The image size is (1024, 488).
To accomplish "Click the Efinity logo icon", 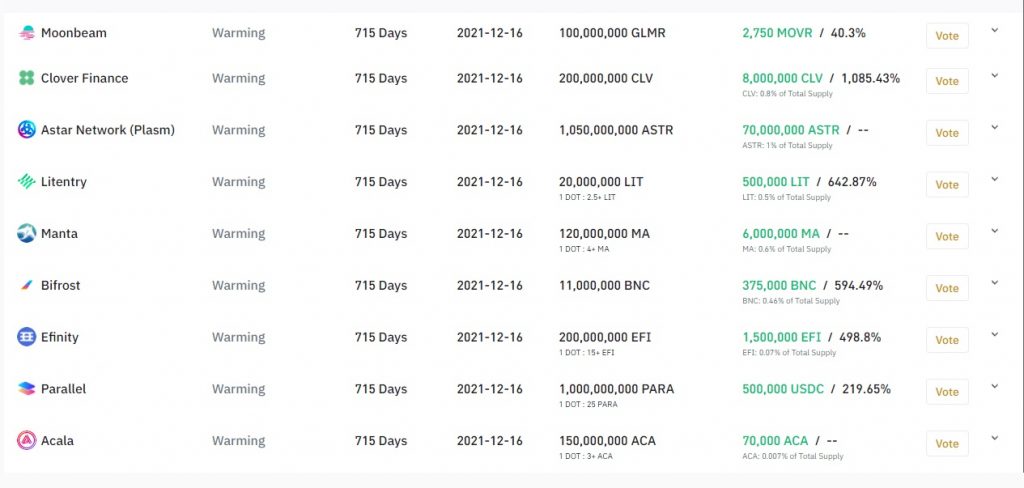I will pos(27,337).
